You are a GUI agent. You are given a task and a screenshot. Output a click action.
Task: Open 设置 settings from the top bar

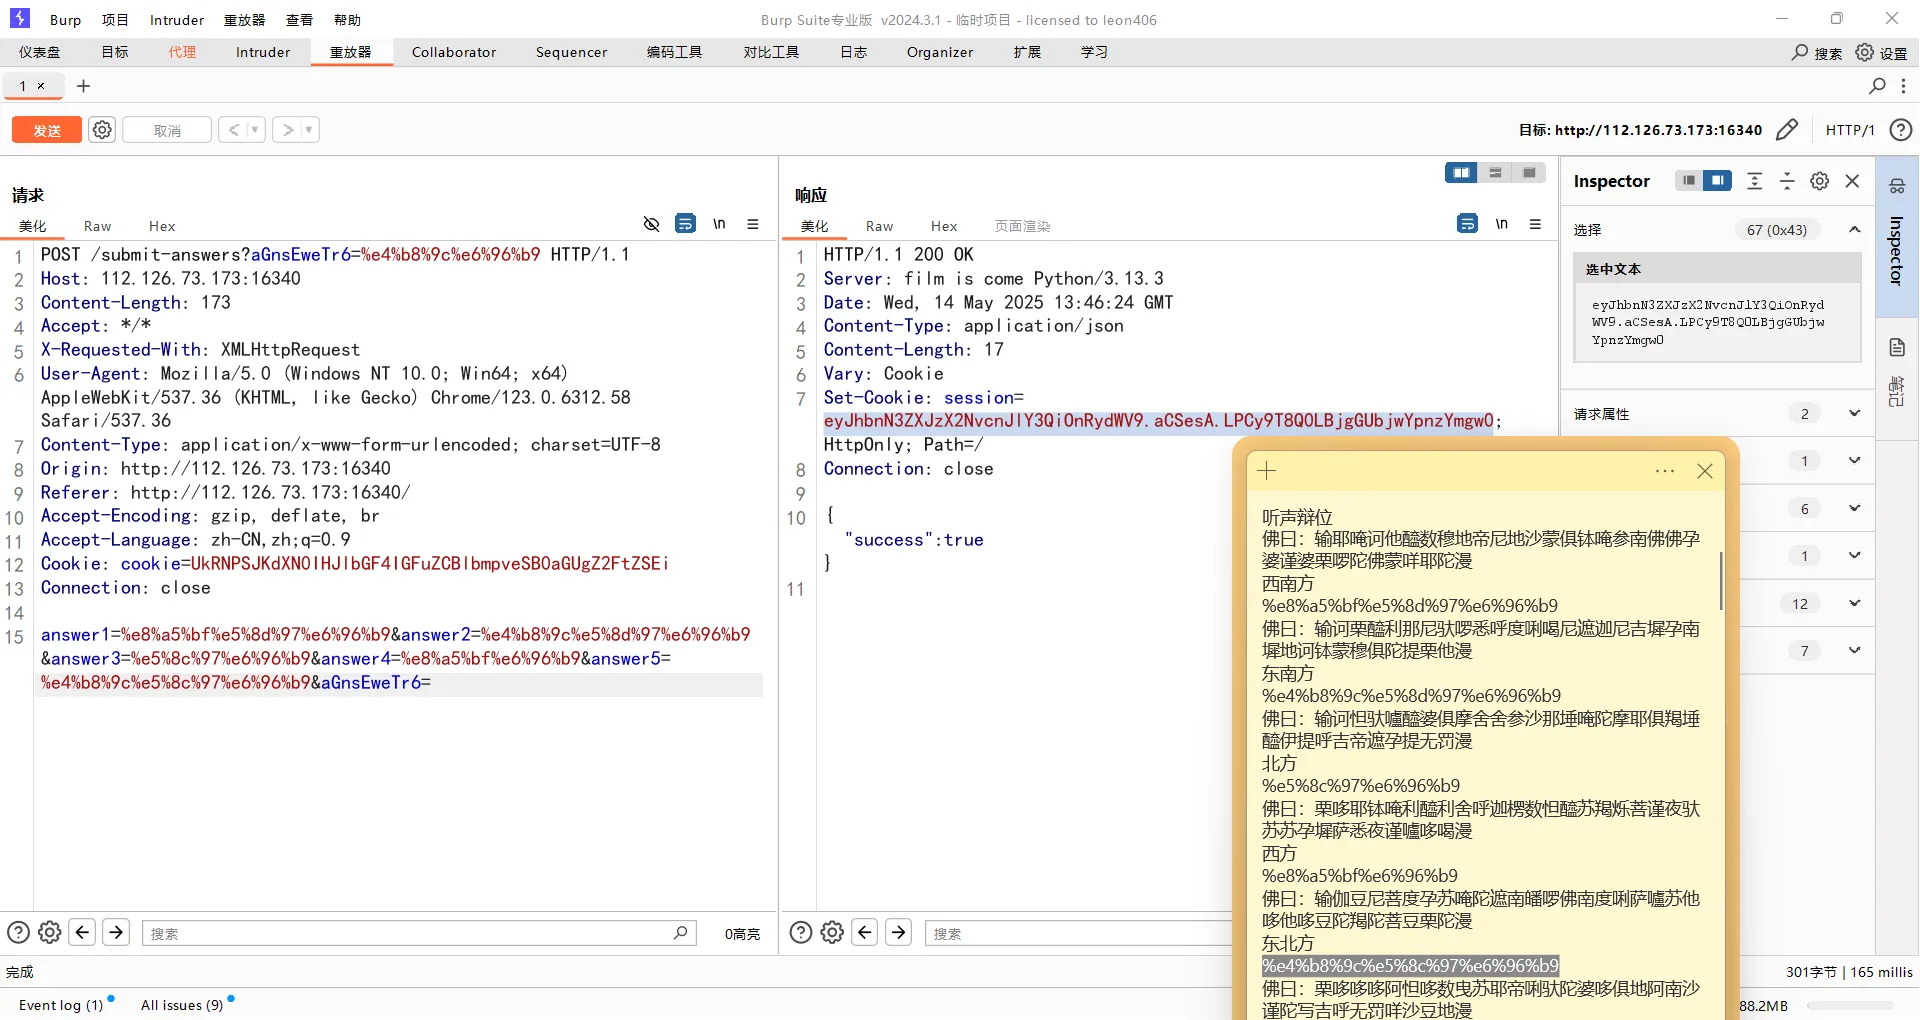(x=1881, y=53)
